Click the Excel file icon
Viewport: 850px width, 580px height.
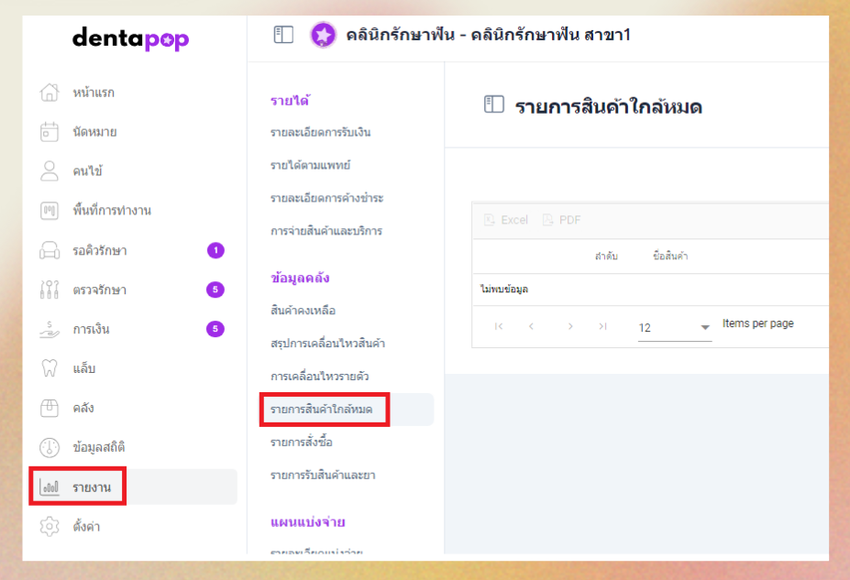(489, 220)
